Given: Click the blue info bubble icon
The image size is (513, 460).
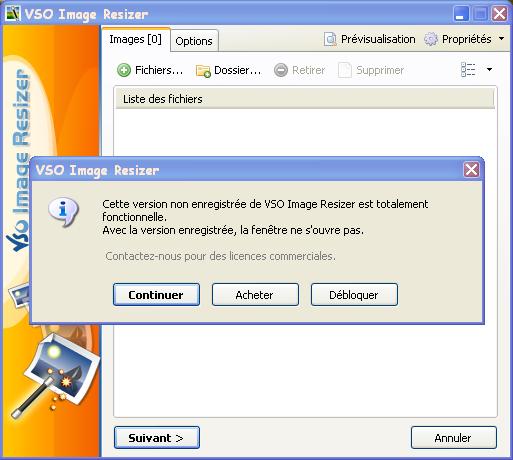Looking at the screenshot, I should 63,211.
